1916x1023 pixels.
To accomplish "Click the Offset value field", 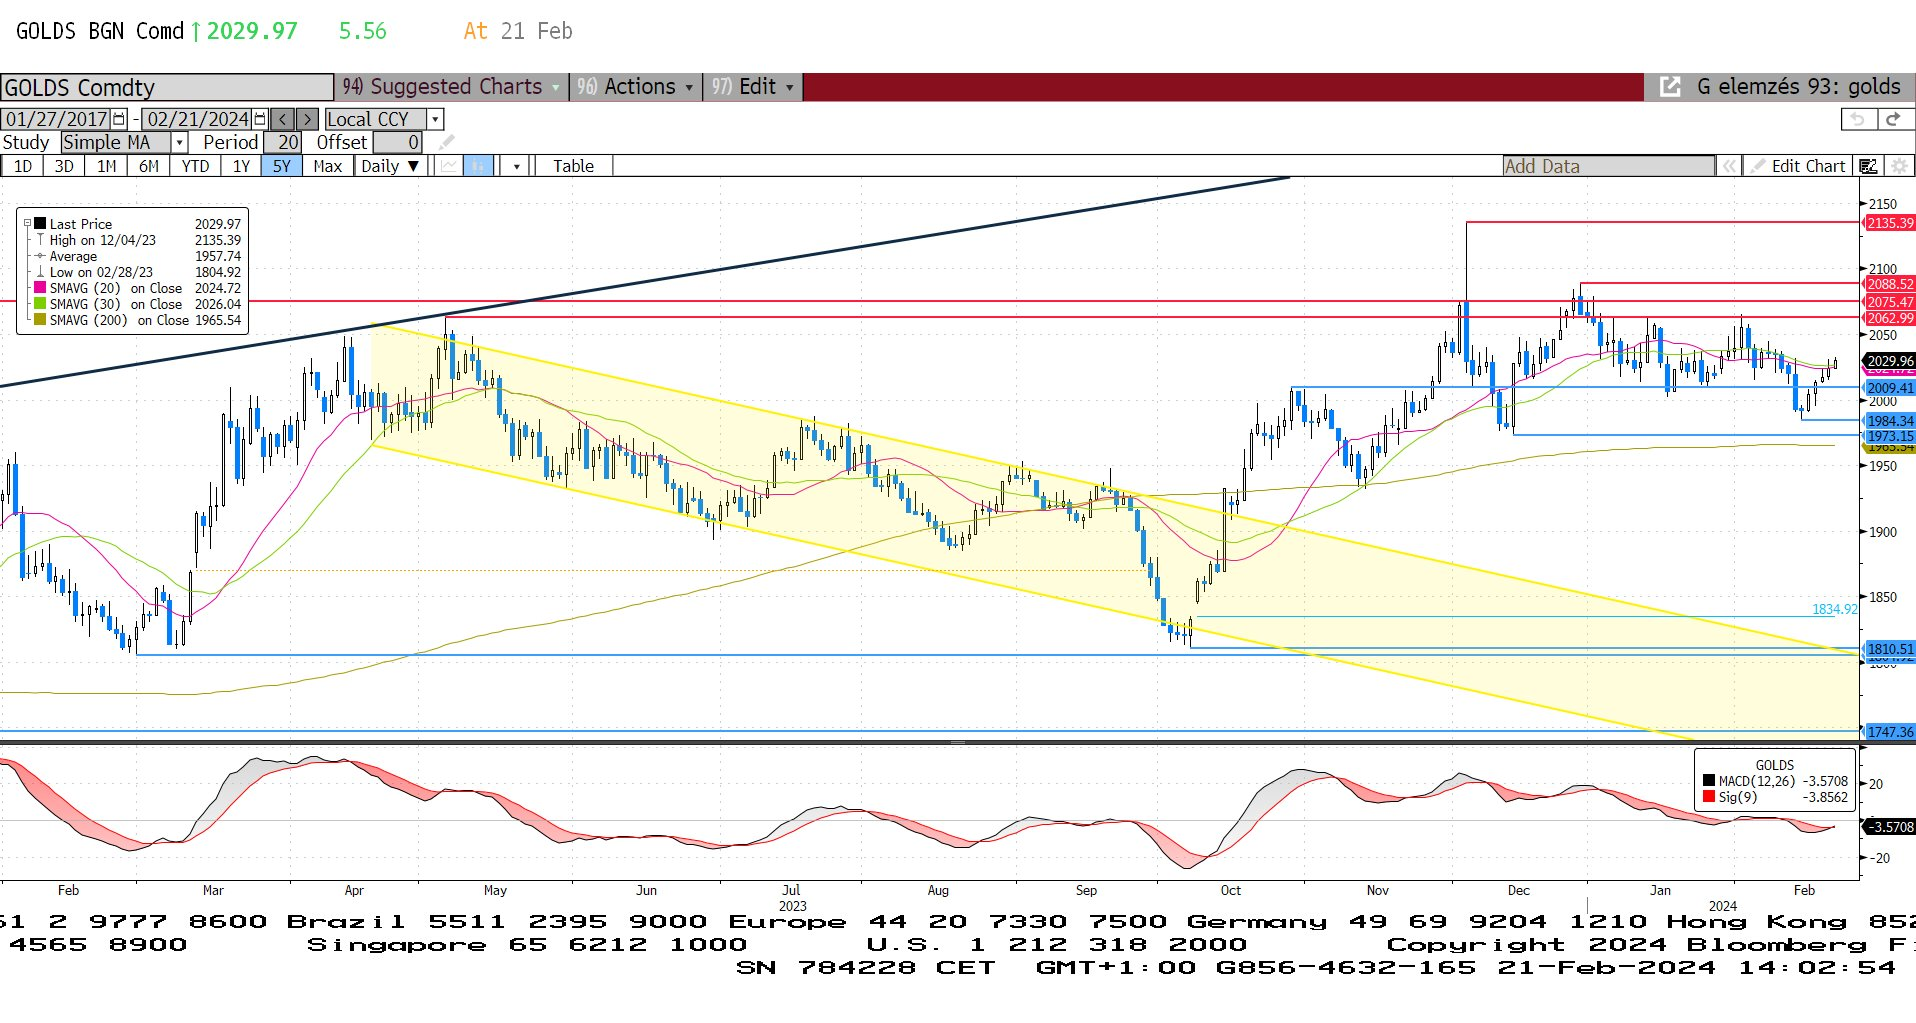I will 398,143.
